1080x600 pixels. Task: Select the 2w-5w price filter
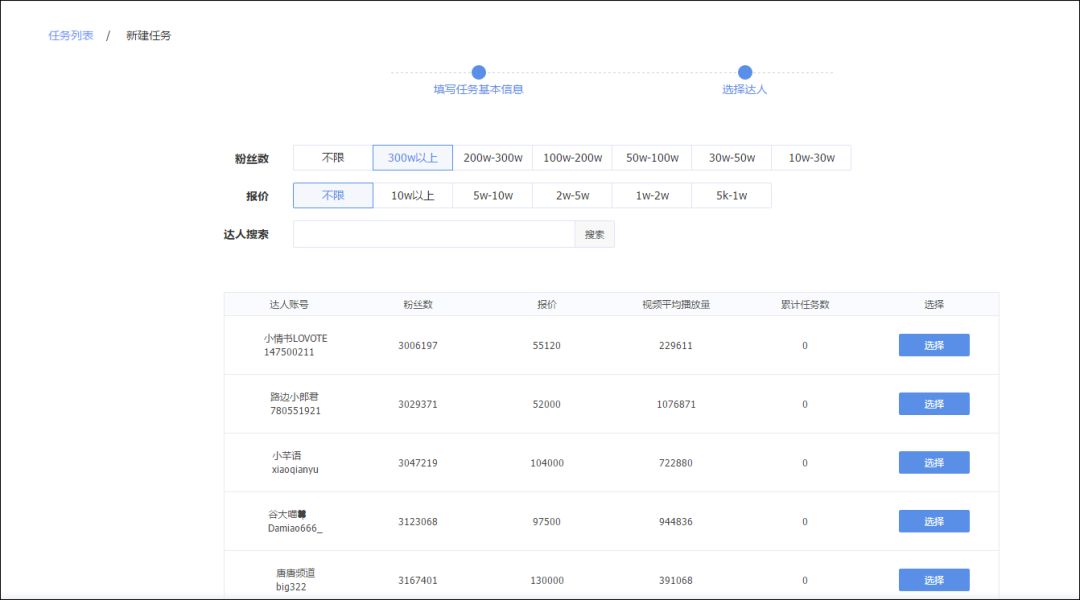pyautogui.click(x=572, y=195)
